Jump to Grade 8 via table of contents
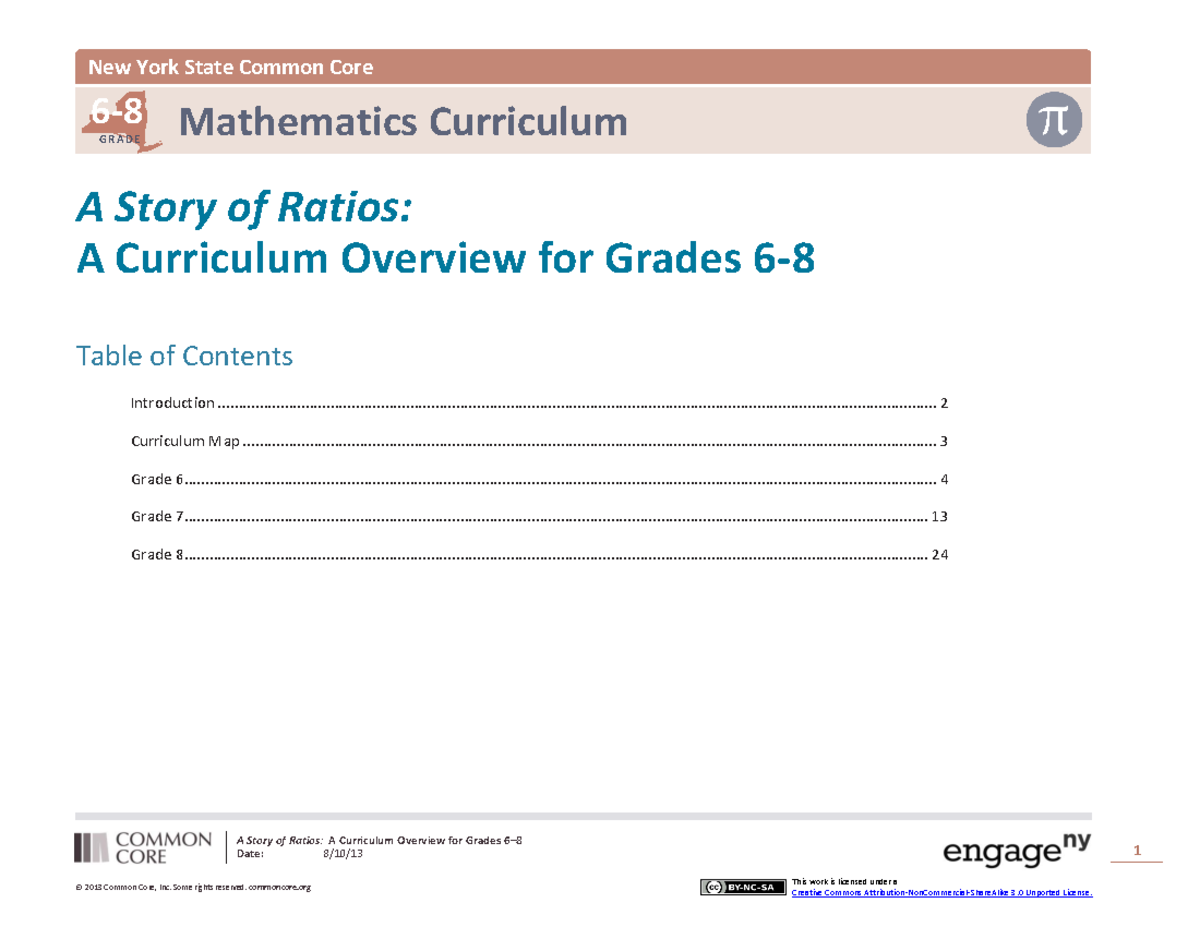Viewport: 1200px width, 927px height. pyautogui.click(x=156, y=554)
